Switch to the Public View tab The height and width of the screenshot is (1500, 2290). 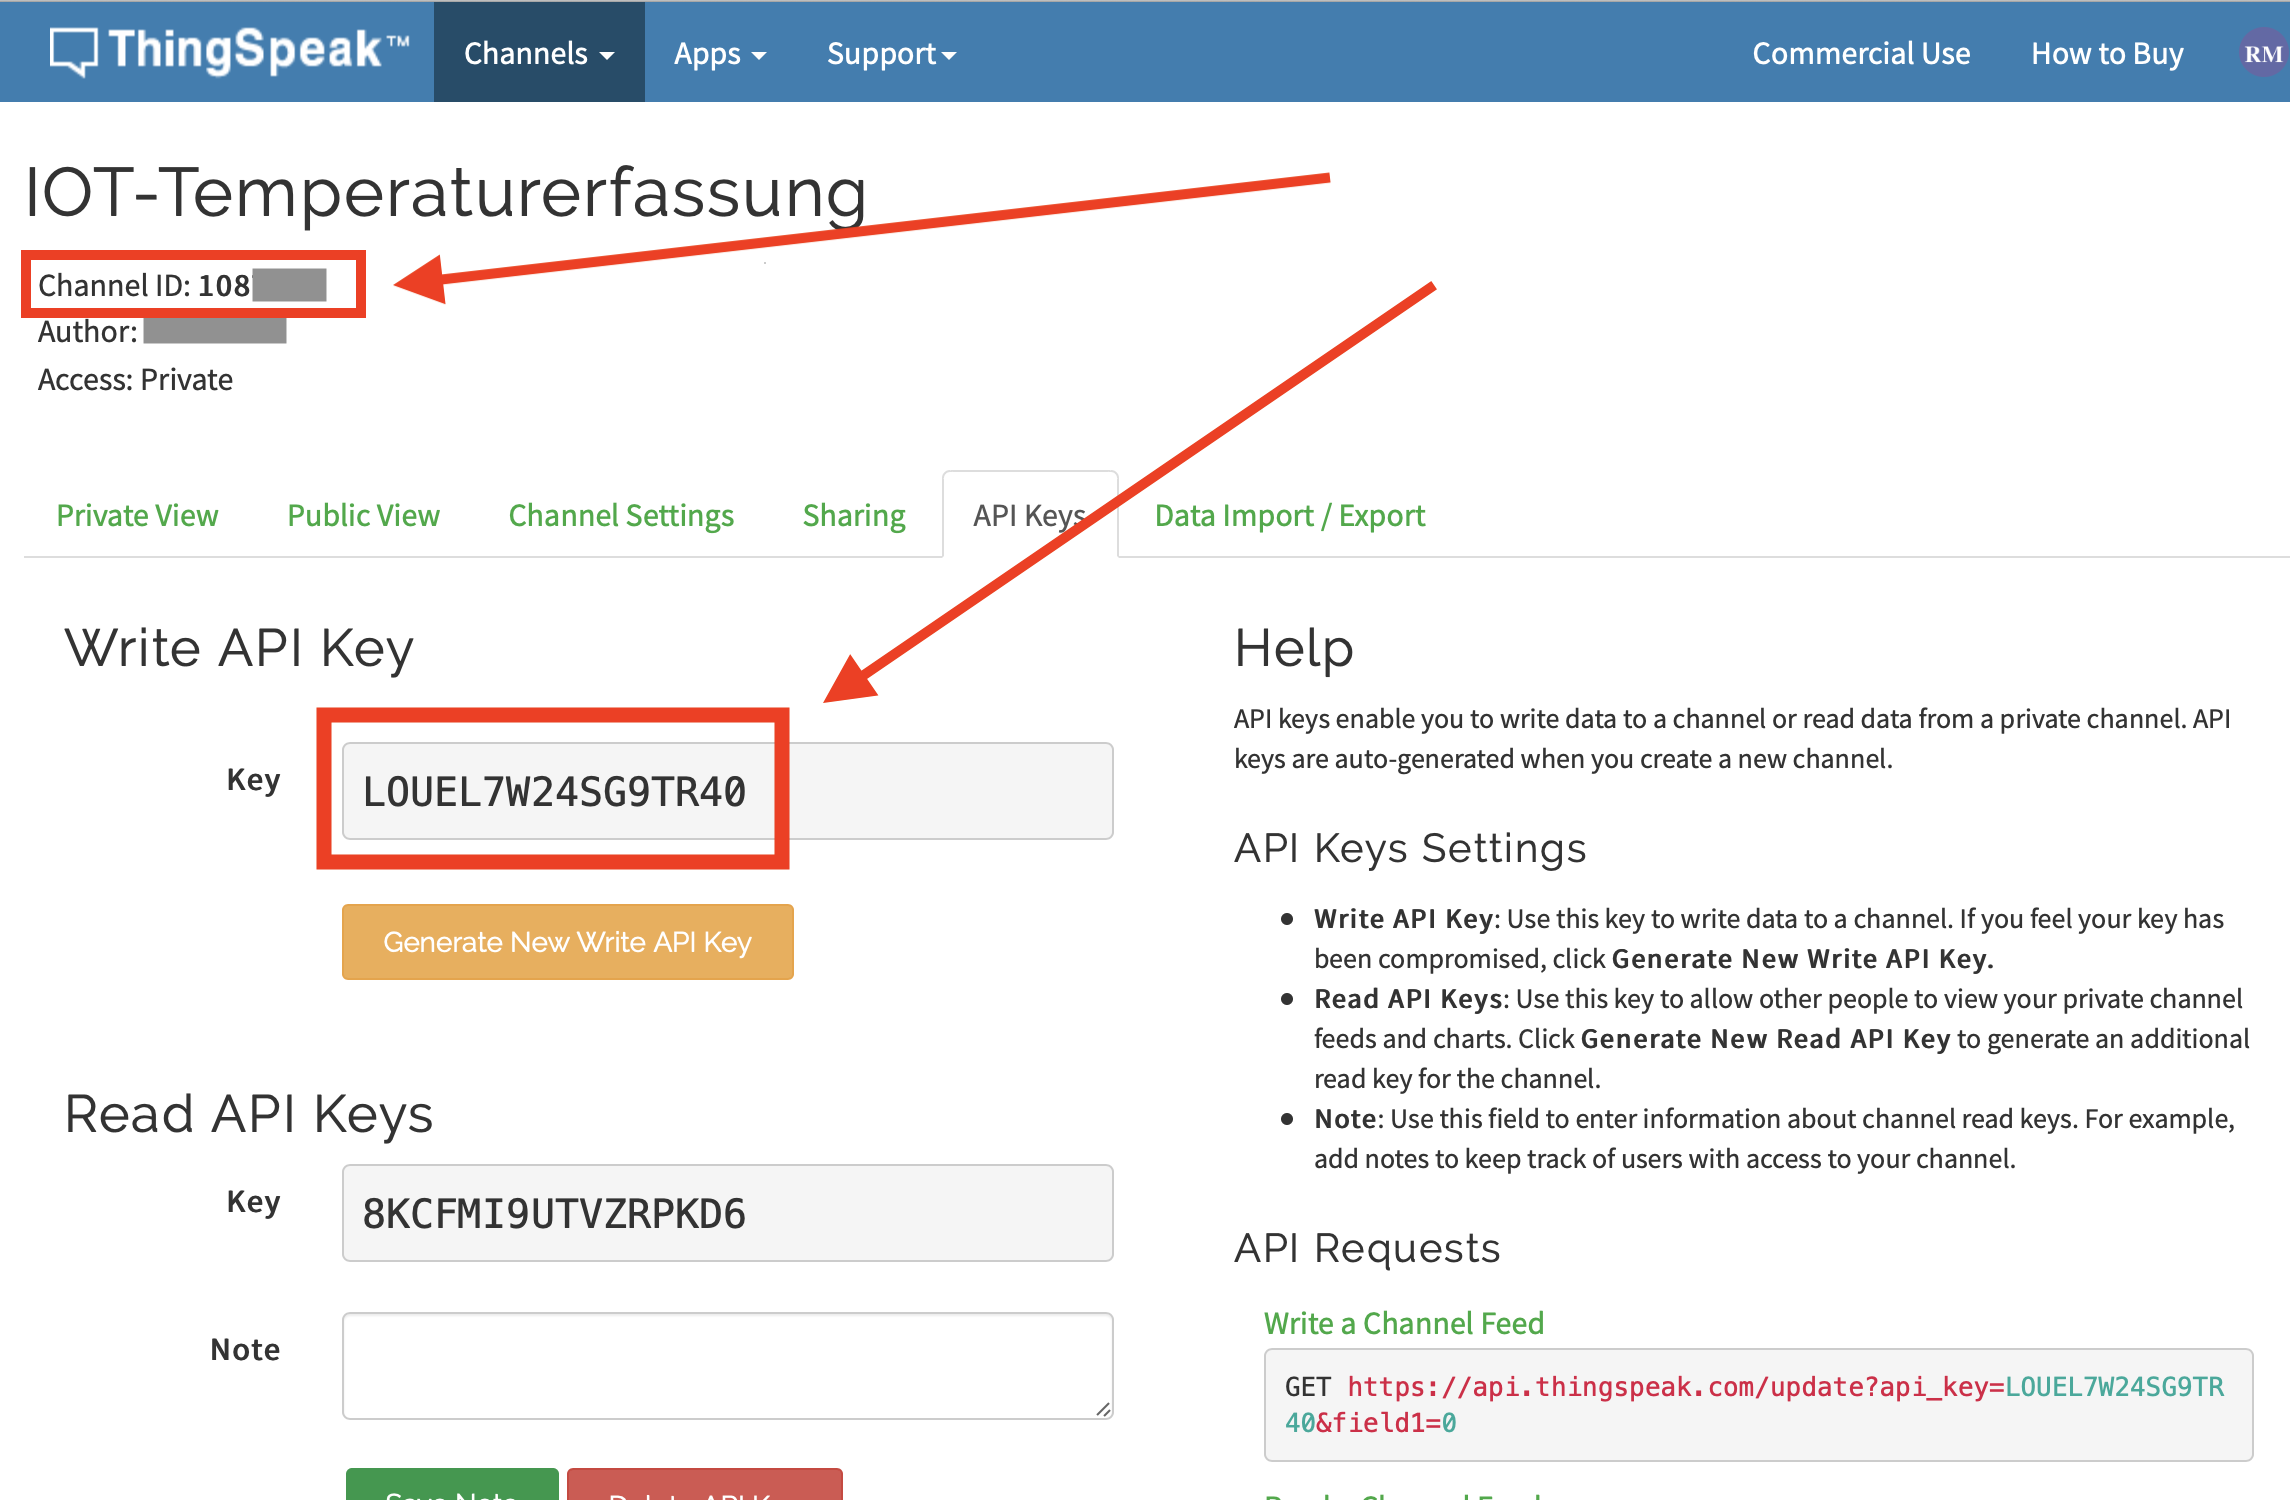coord(363,516)
